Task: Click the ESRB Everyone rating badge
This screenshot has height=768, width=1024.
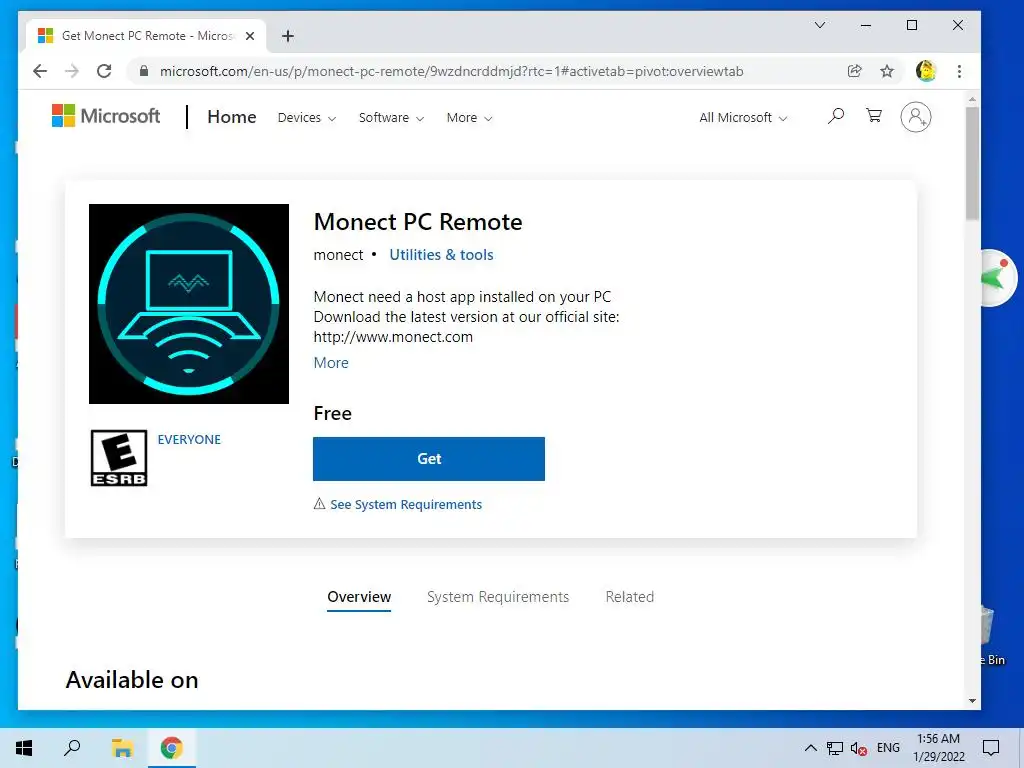Action: pyautogui.click(x=119, y=458)
